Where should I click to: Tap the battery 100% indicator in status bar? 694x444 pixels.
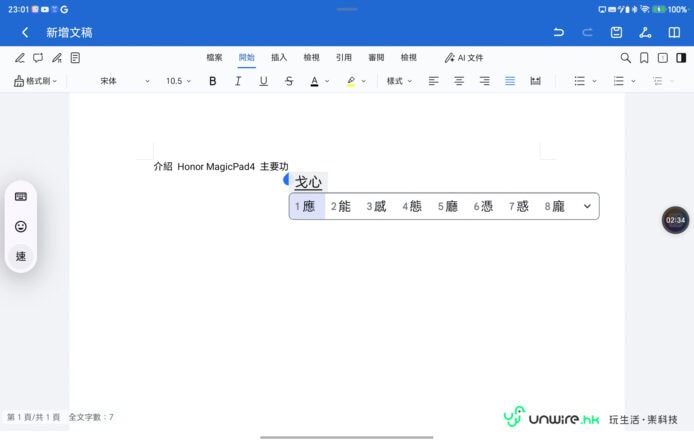[671, 9]
